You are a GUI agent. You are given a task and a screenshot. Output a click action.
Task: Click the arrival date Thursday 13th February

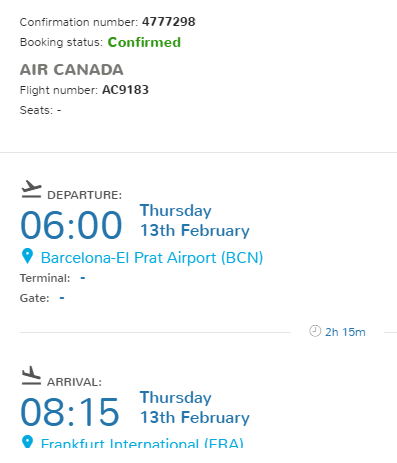(195, 408)
